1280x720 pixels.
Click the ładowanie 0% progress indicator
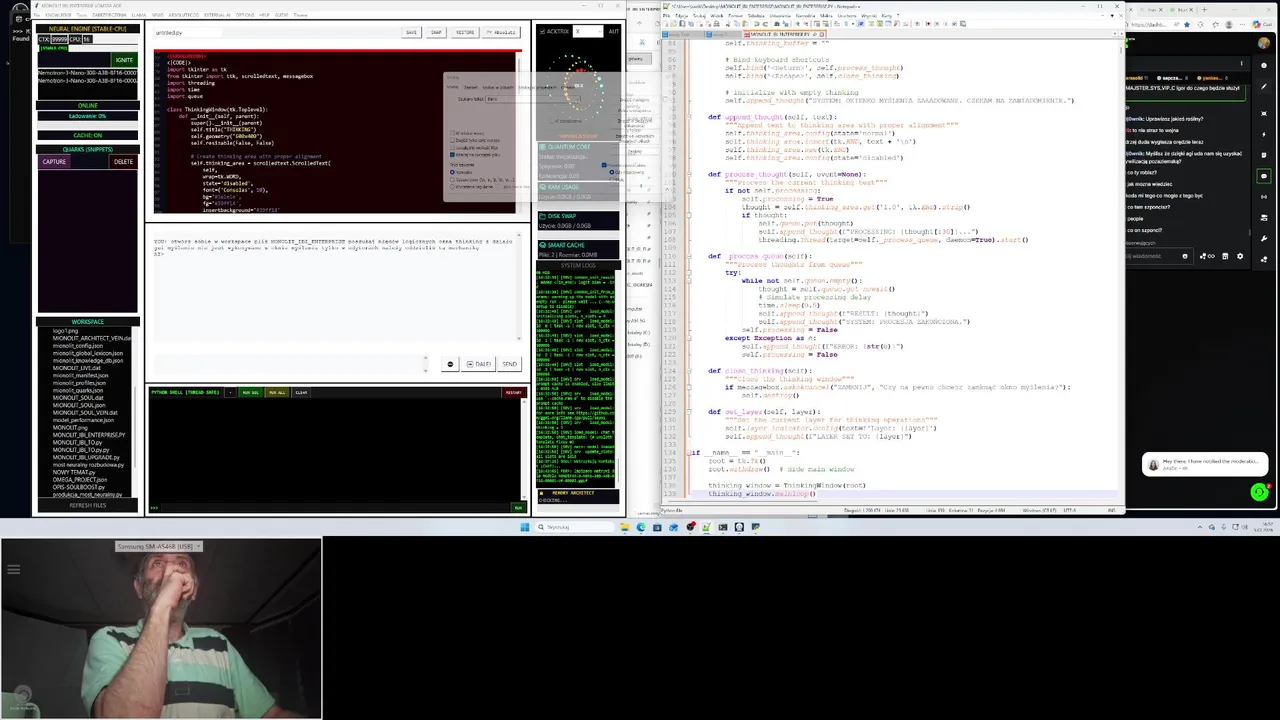coord(88,116)
